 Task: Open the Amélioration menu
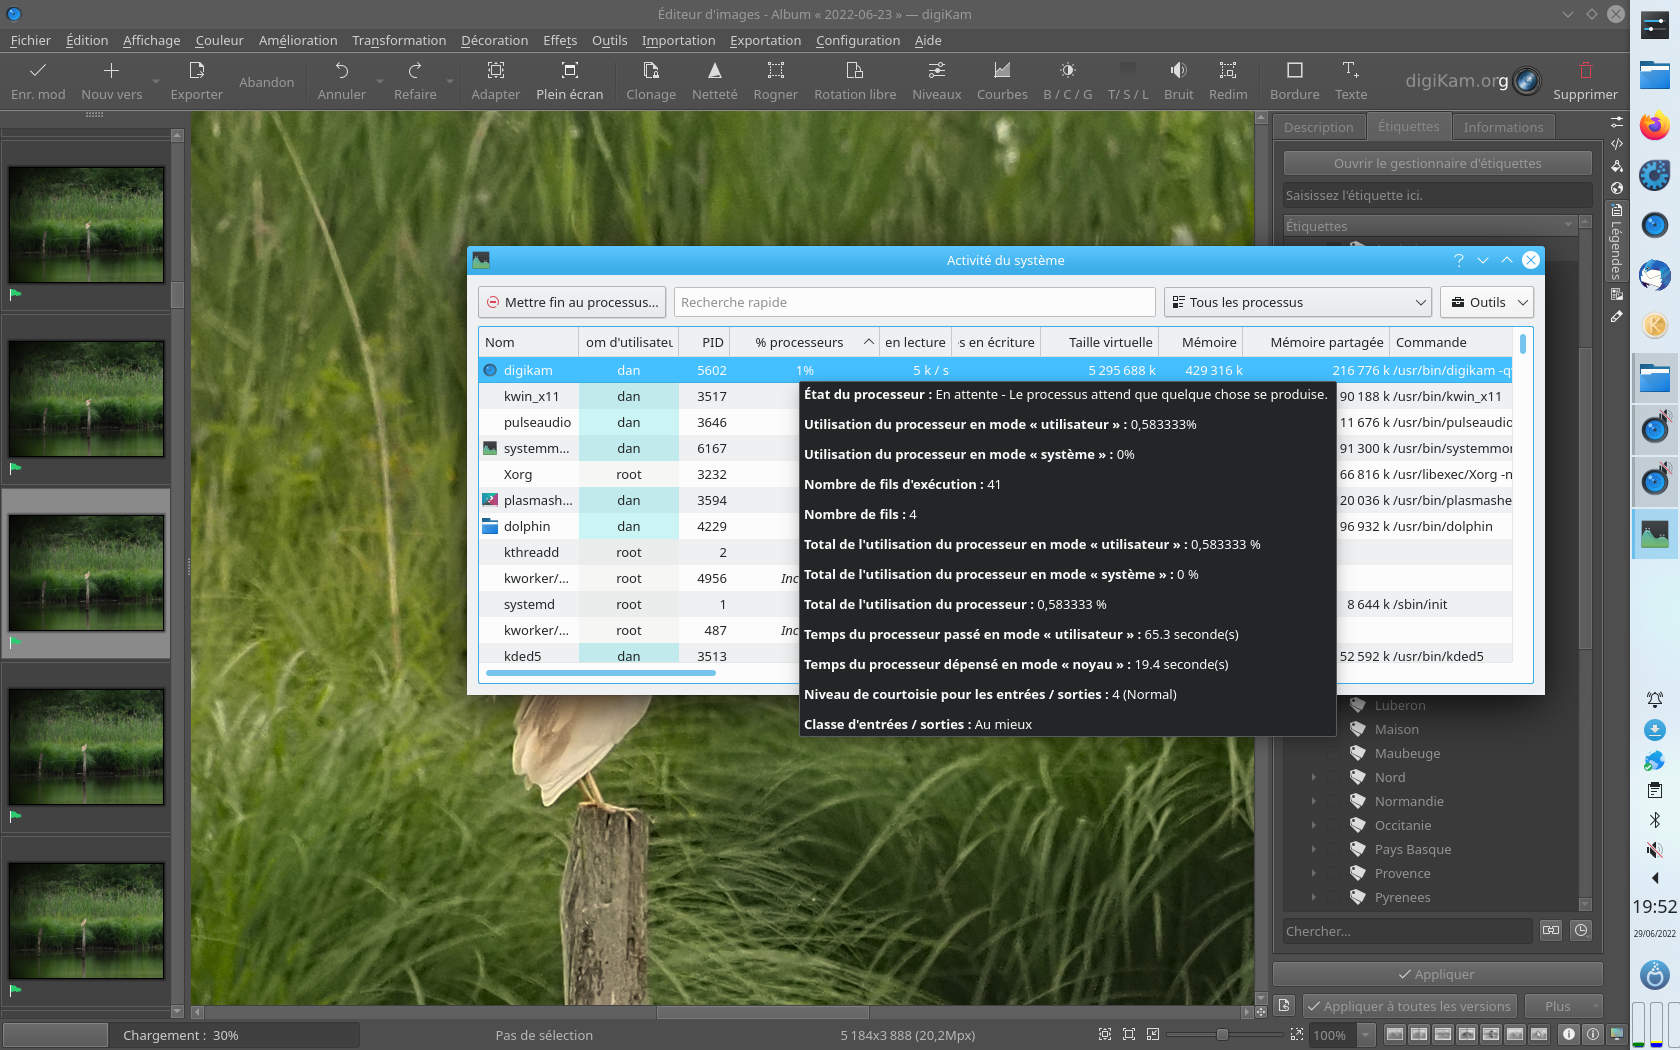coord(298,40)
